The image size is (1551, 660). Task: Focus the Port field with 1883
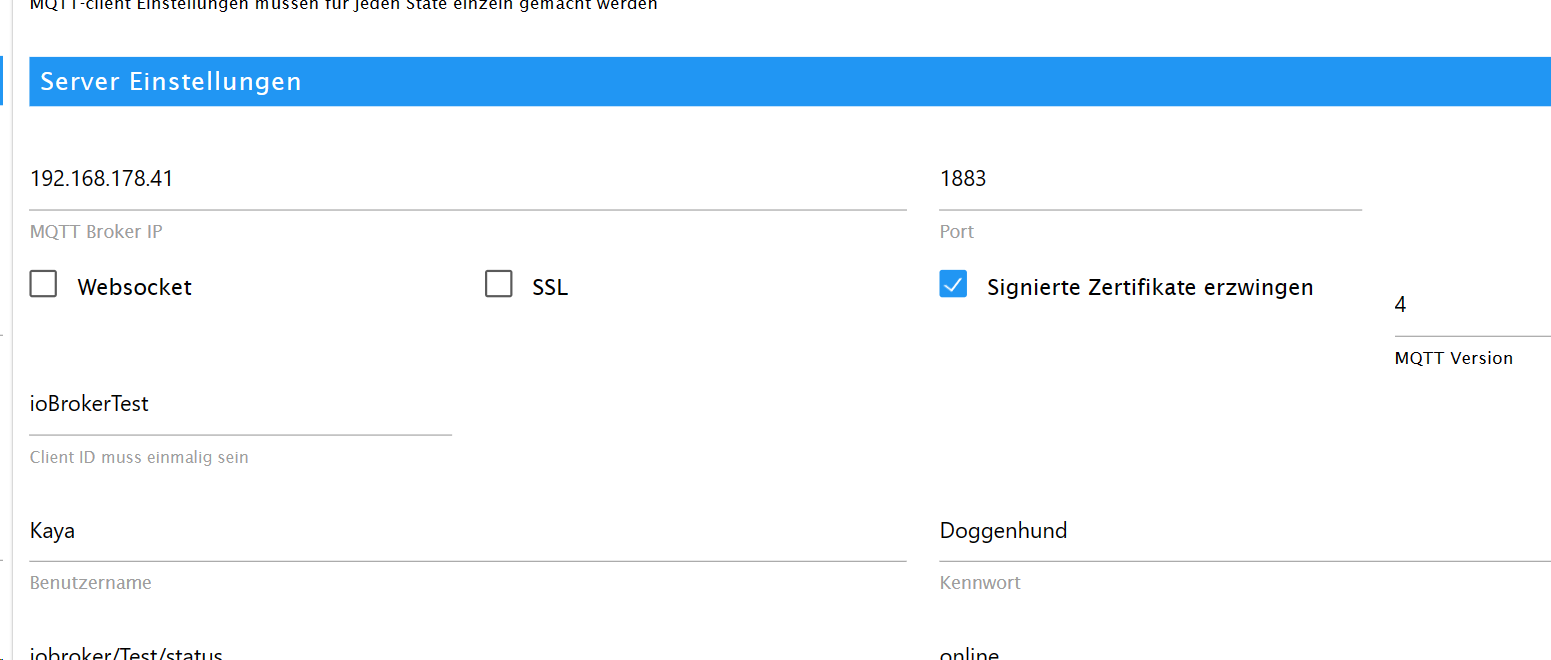click(1150, 180)
